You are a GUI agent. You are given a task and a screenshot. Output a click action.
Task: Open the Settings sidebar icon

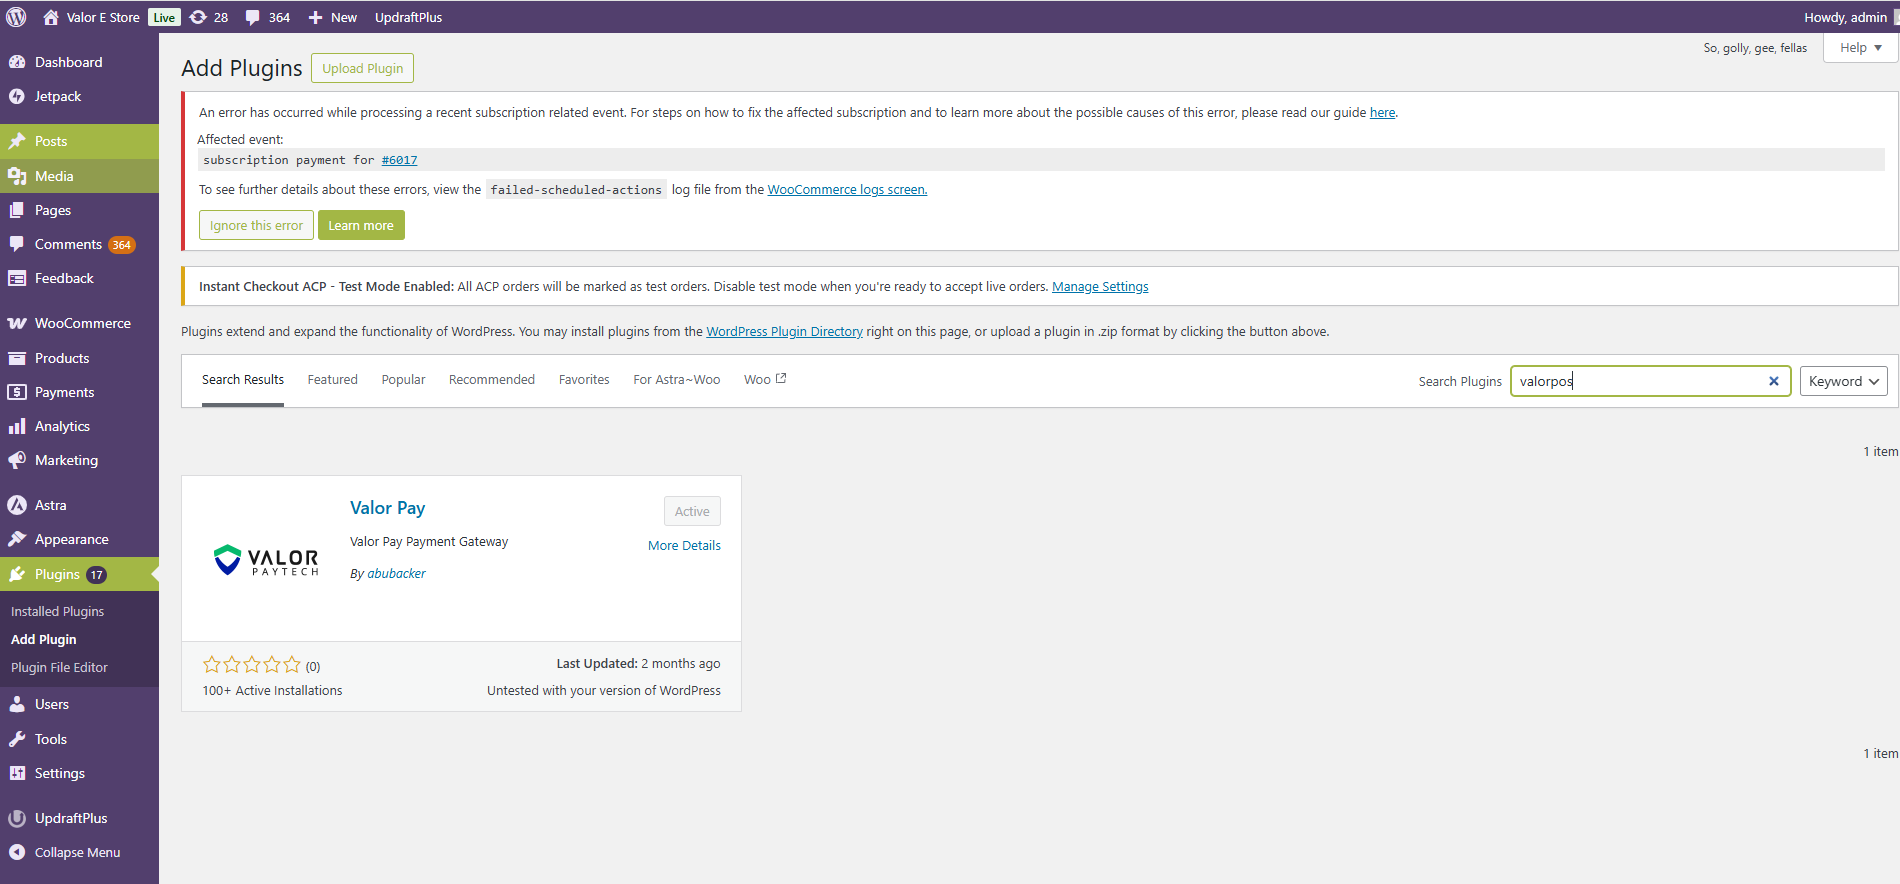coord(17,773)
